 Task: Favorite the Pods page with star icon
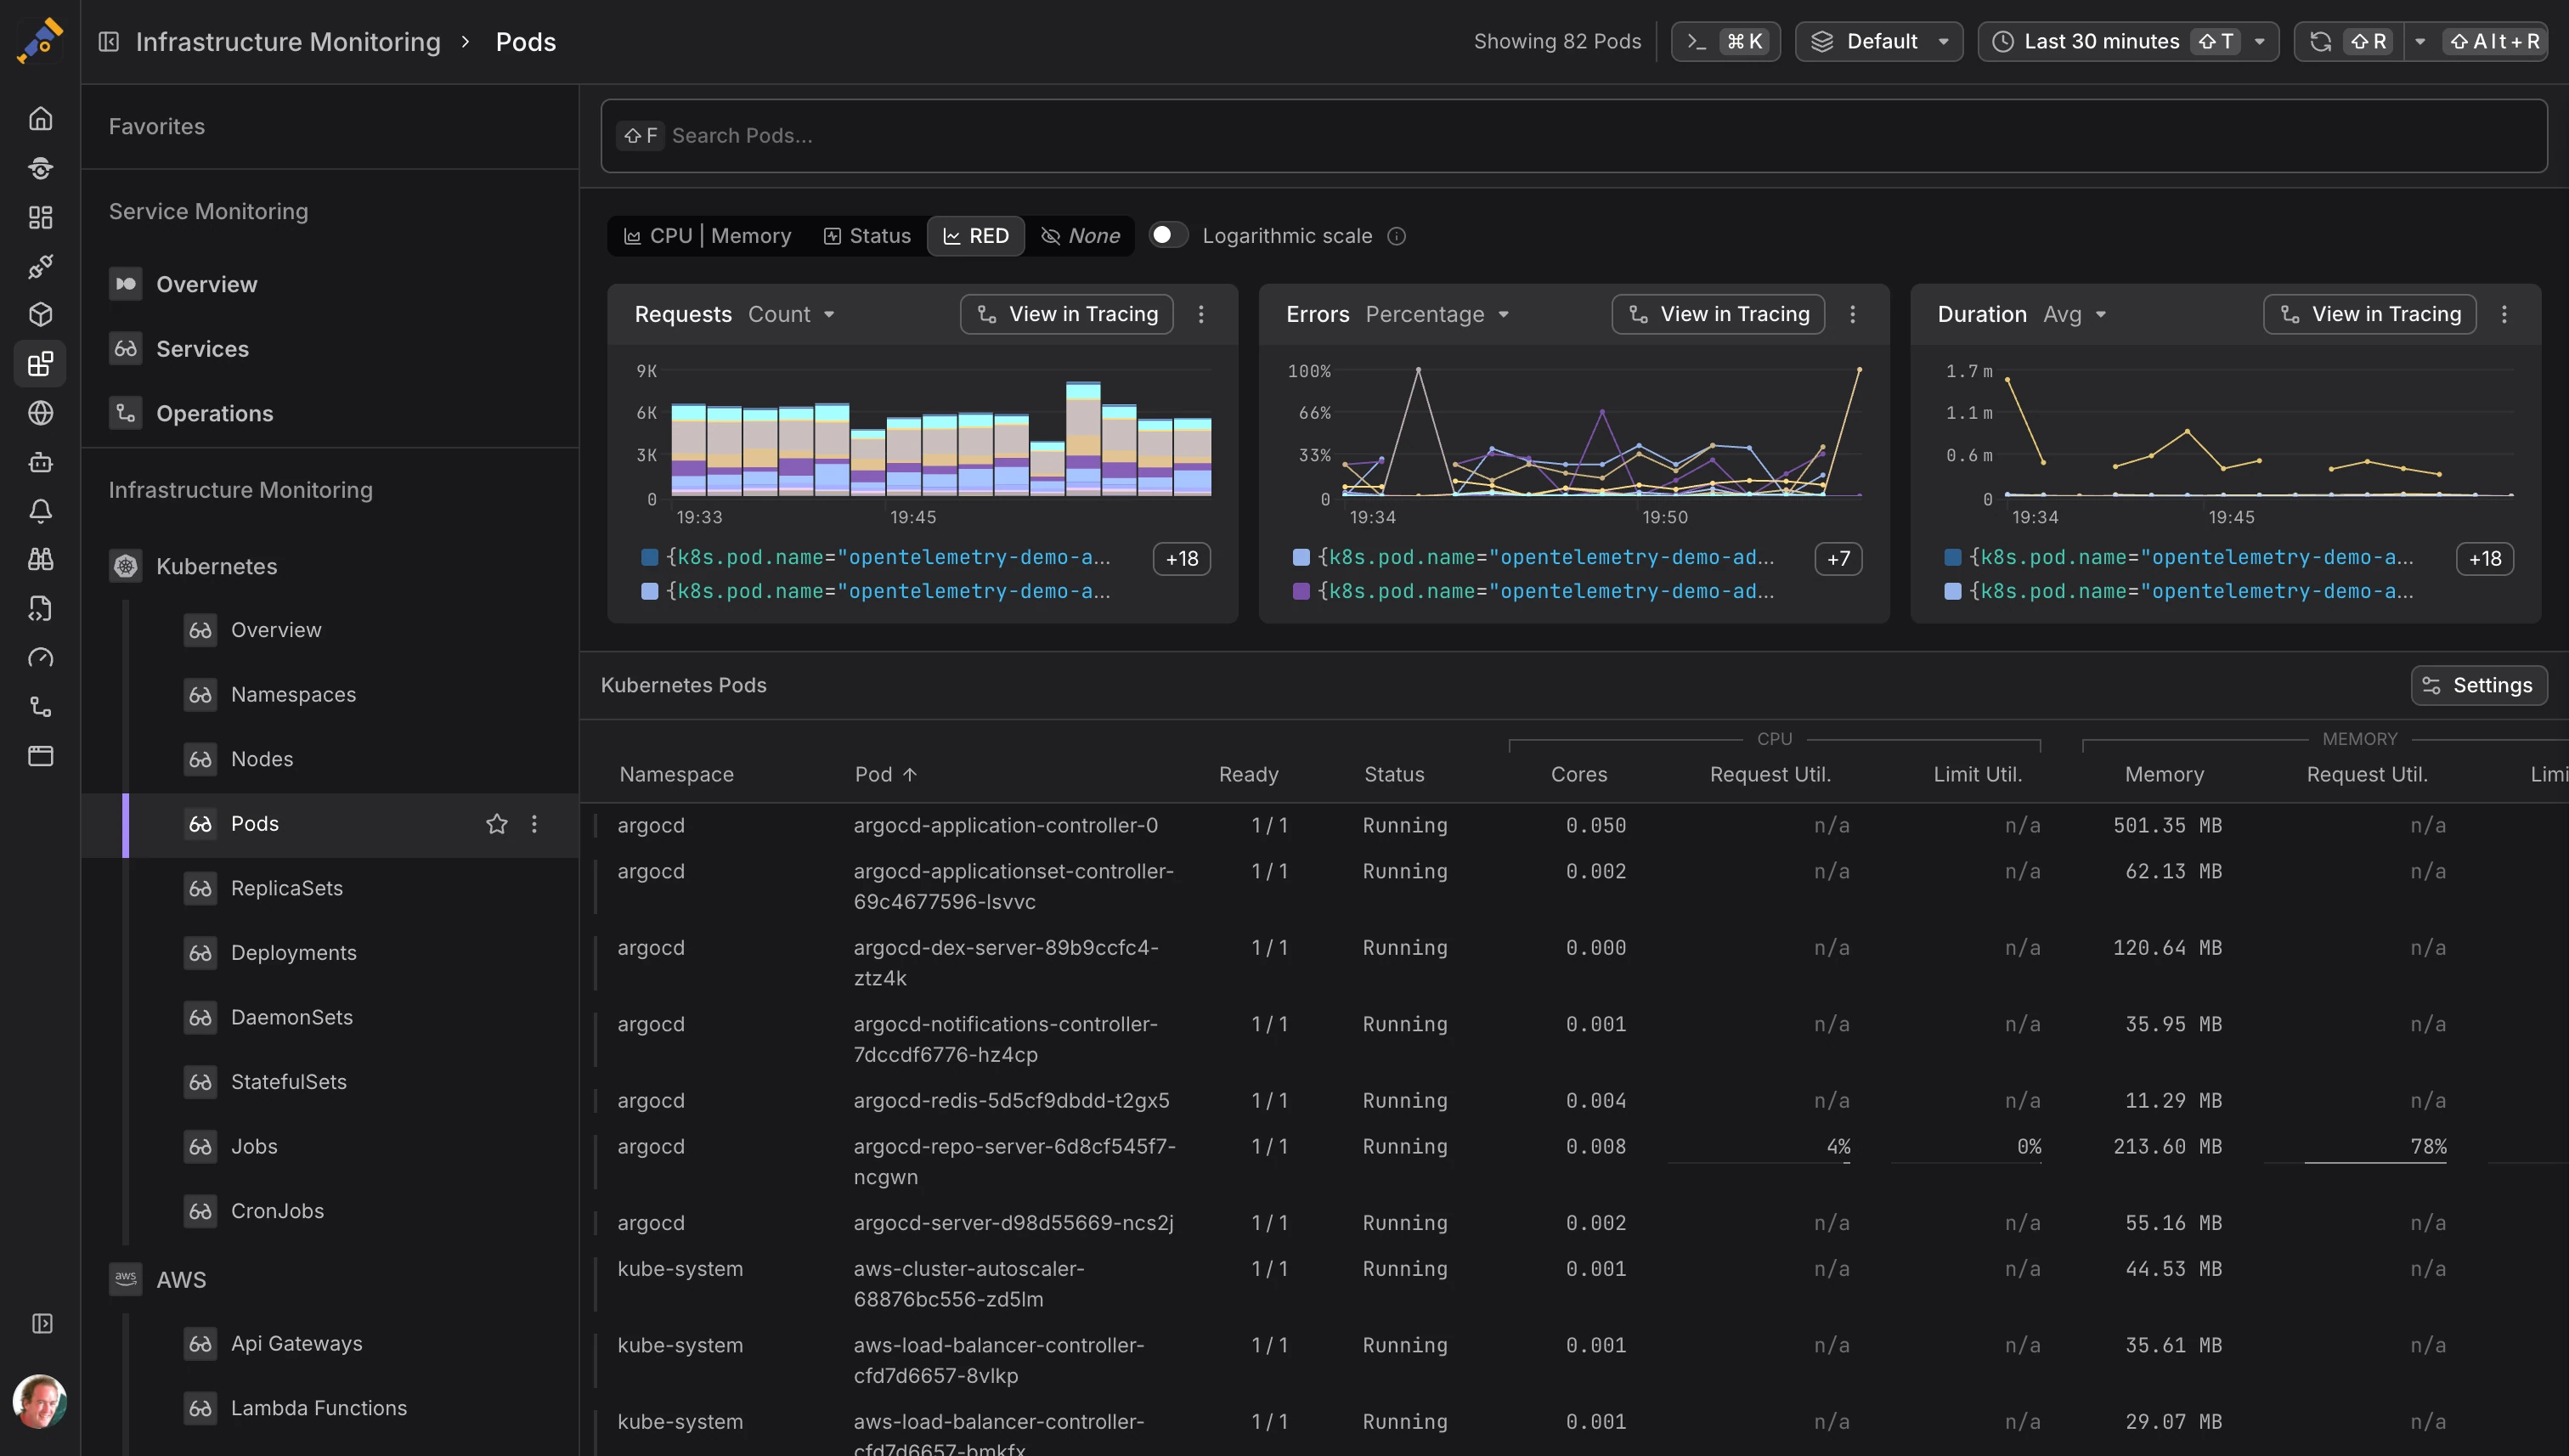tap(496, 824)
